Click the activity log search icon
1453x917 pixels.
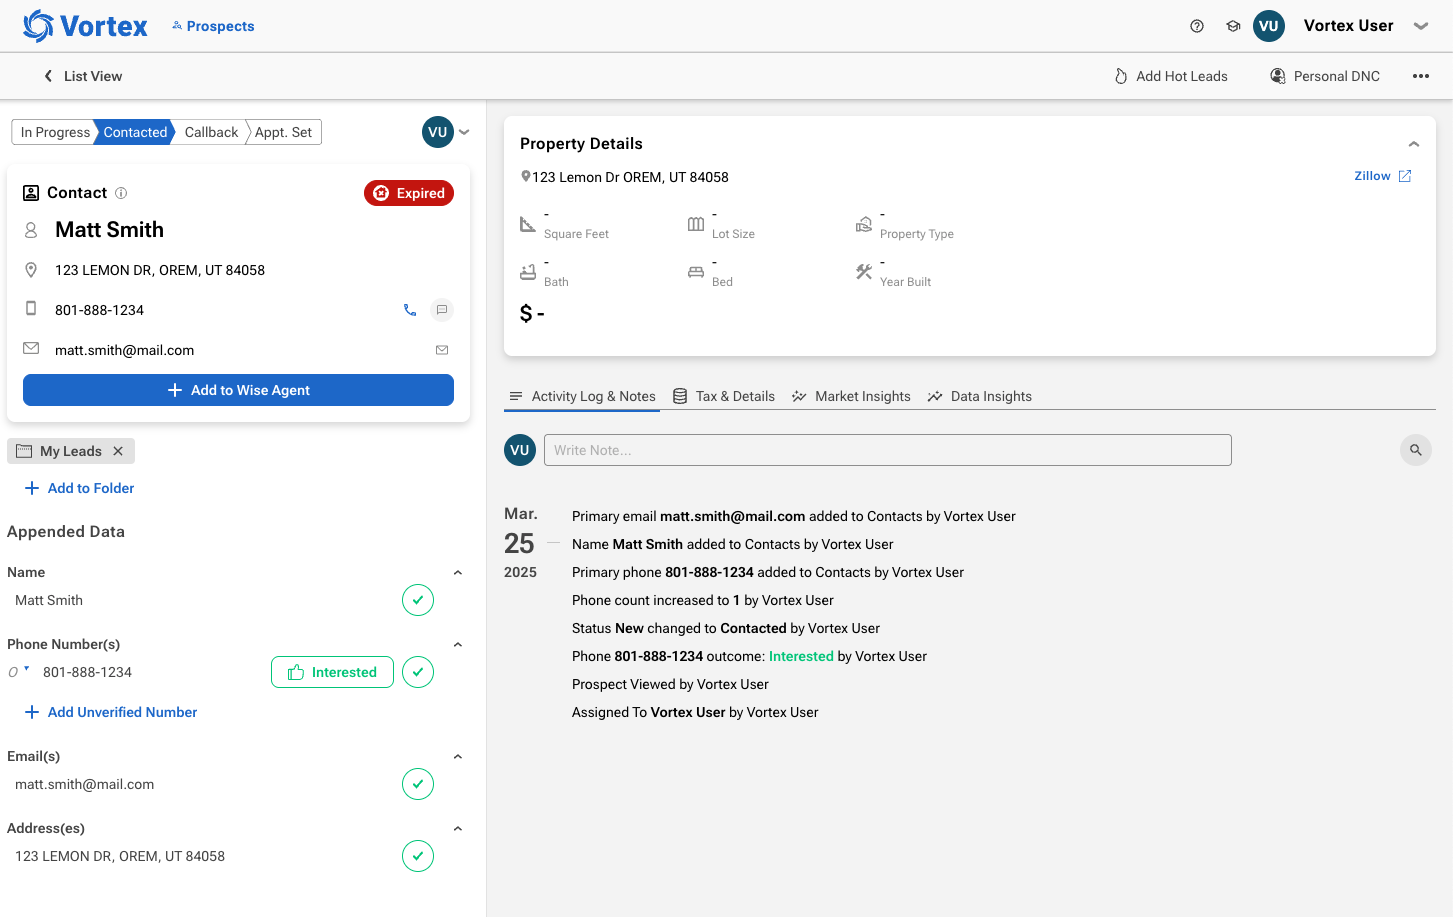(x=1416, y=450)
